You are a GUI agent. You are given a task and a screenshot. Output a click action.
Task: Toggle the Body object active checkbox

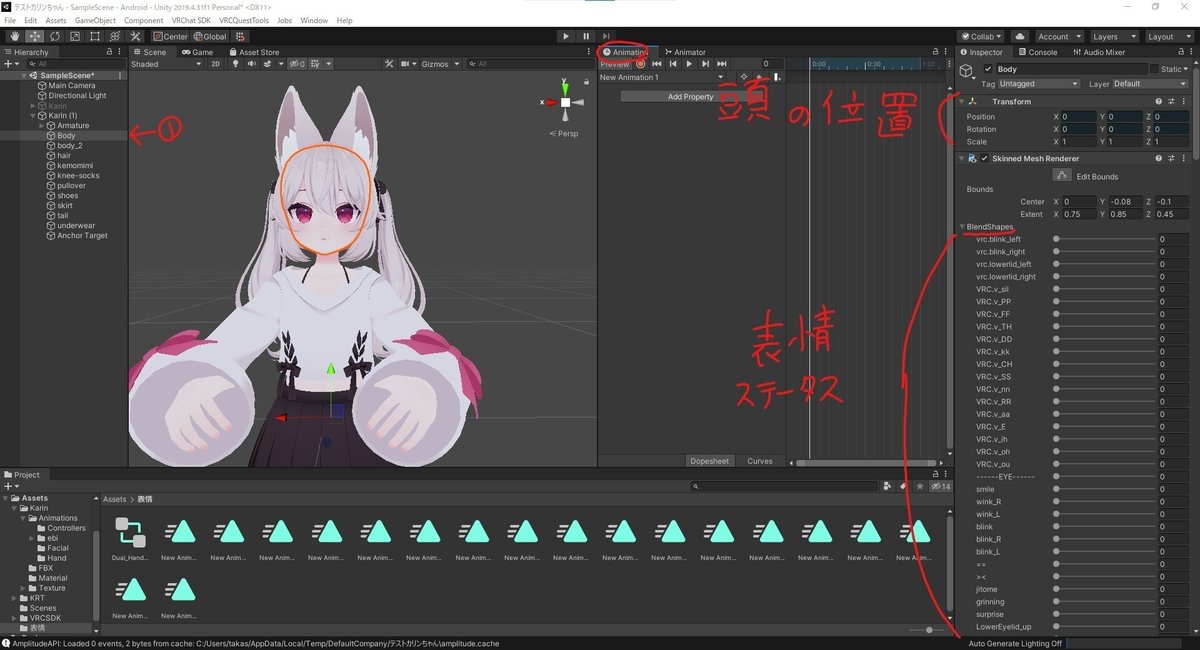pos(988,69)
